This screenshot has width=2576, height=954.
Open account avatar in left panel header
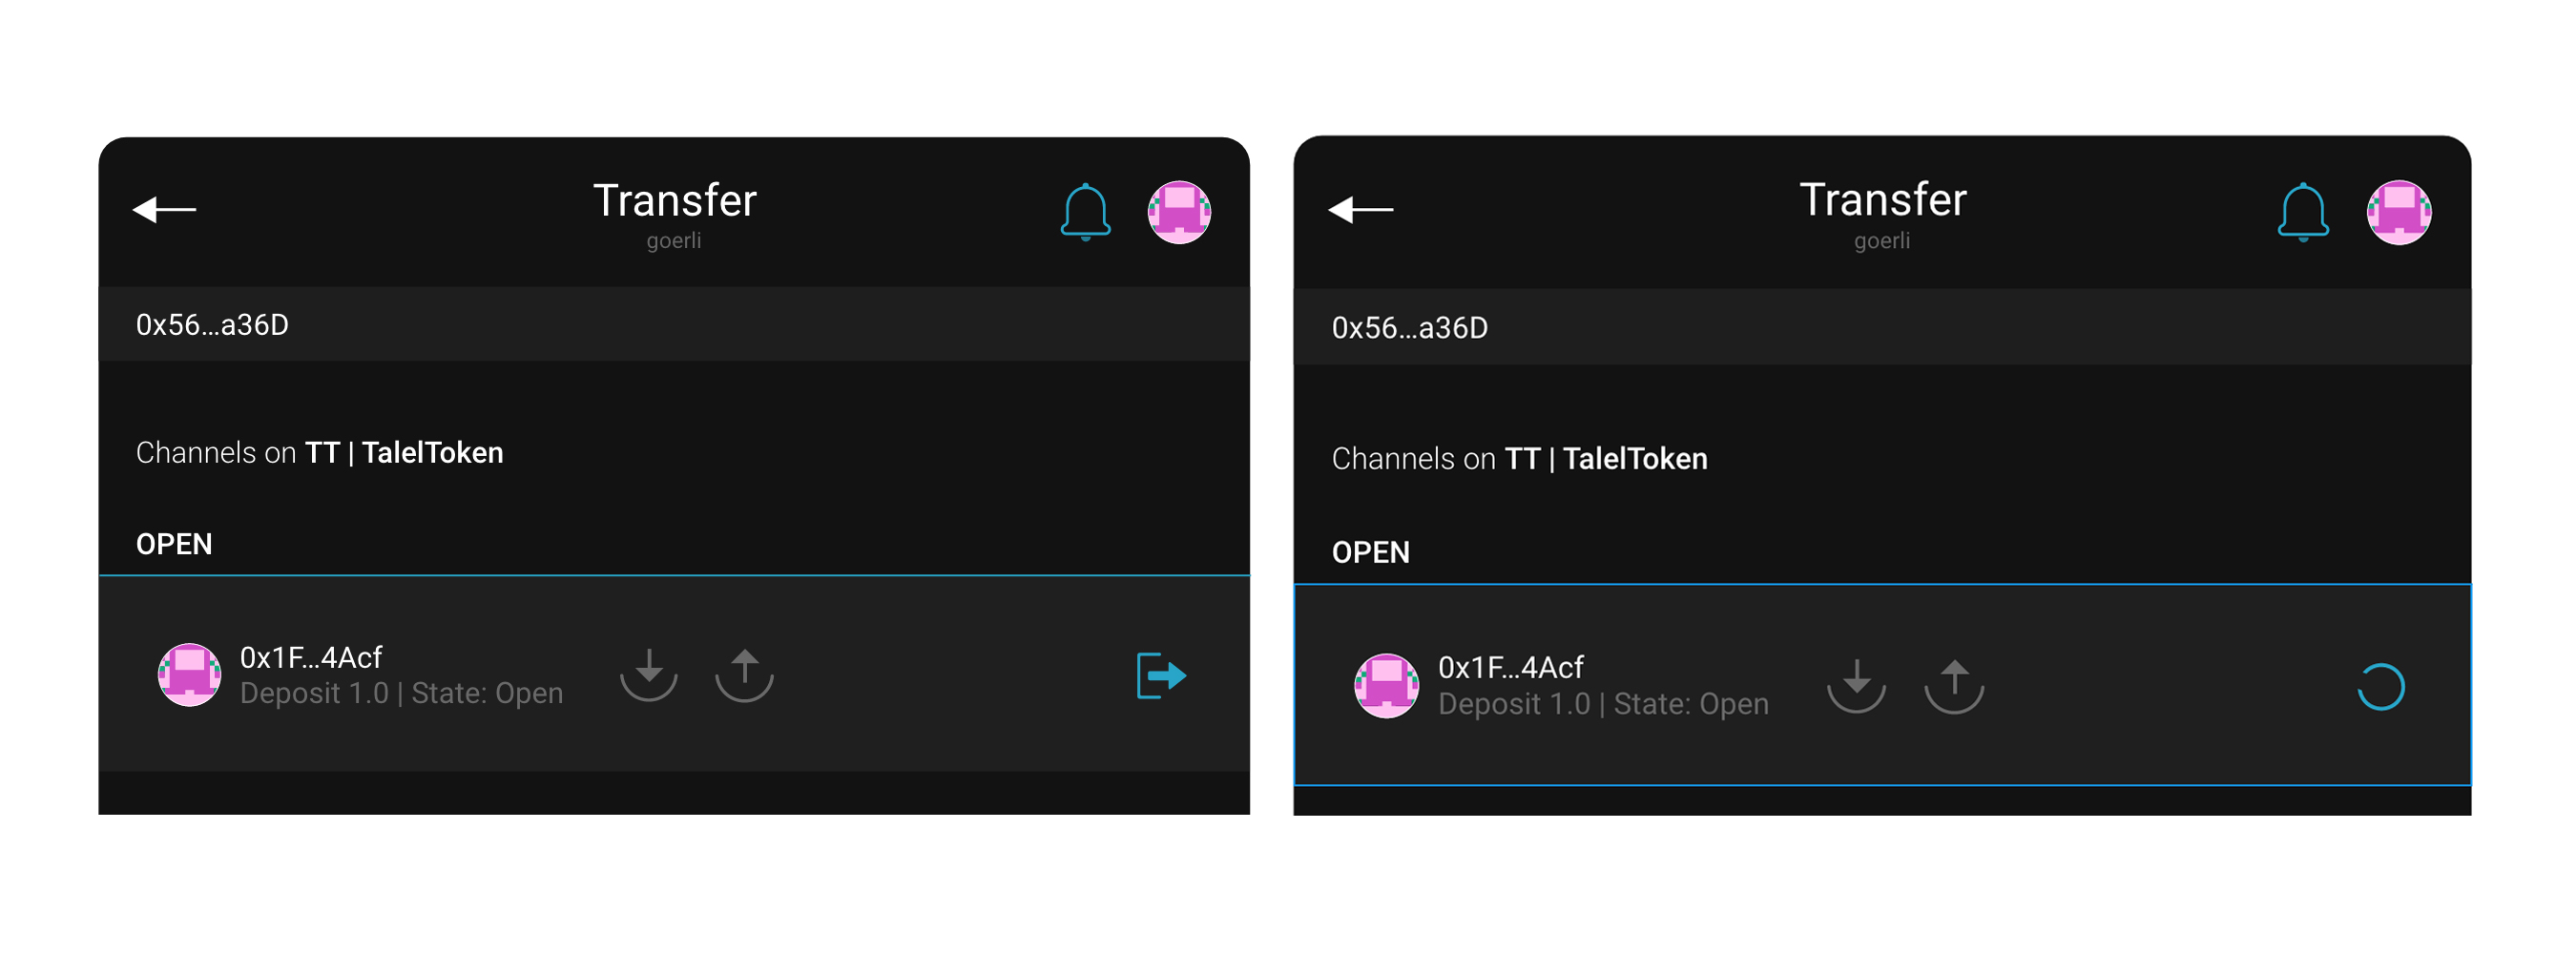(1179, 212)
